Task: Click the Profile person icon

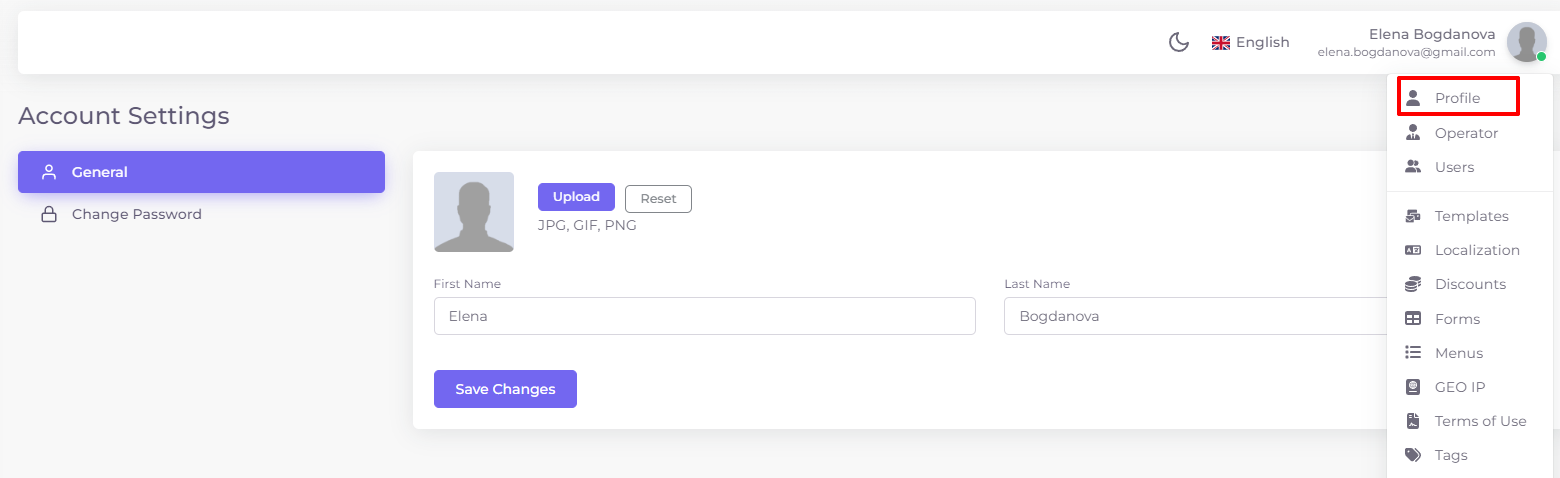Action: 1413,98
